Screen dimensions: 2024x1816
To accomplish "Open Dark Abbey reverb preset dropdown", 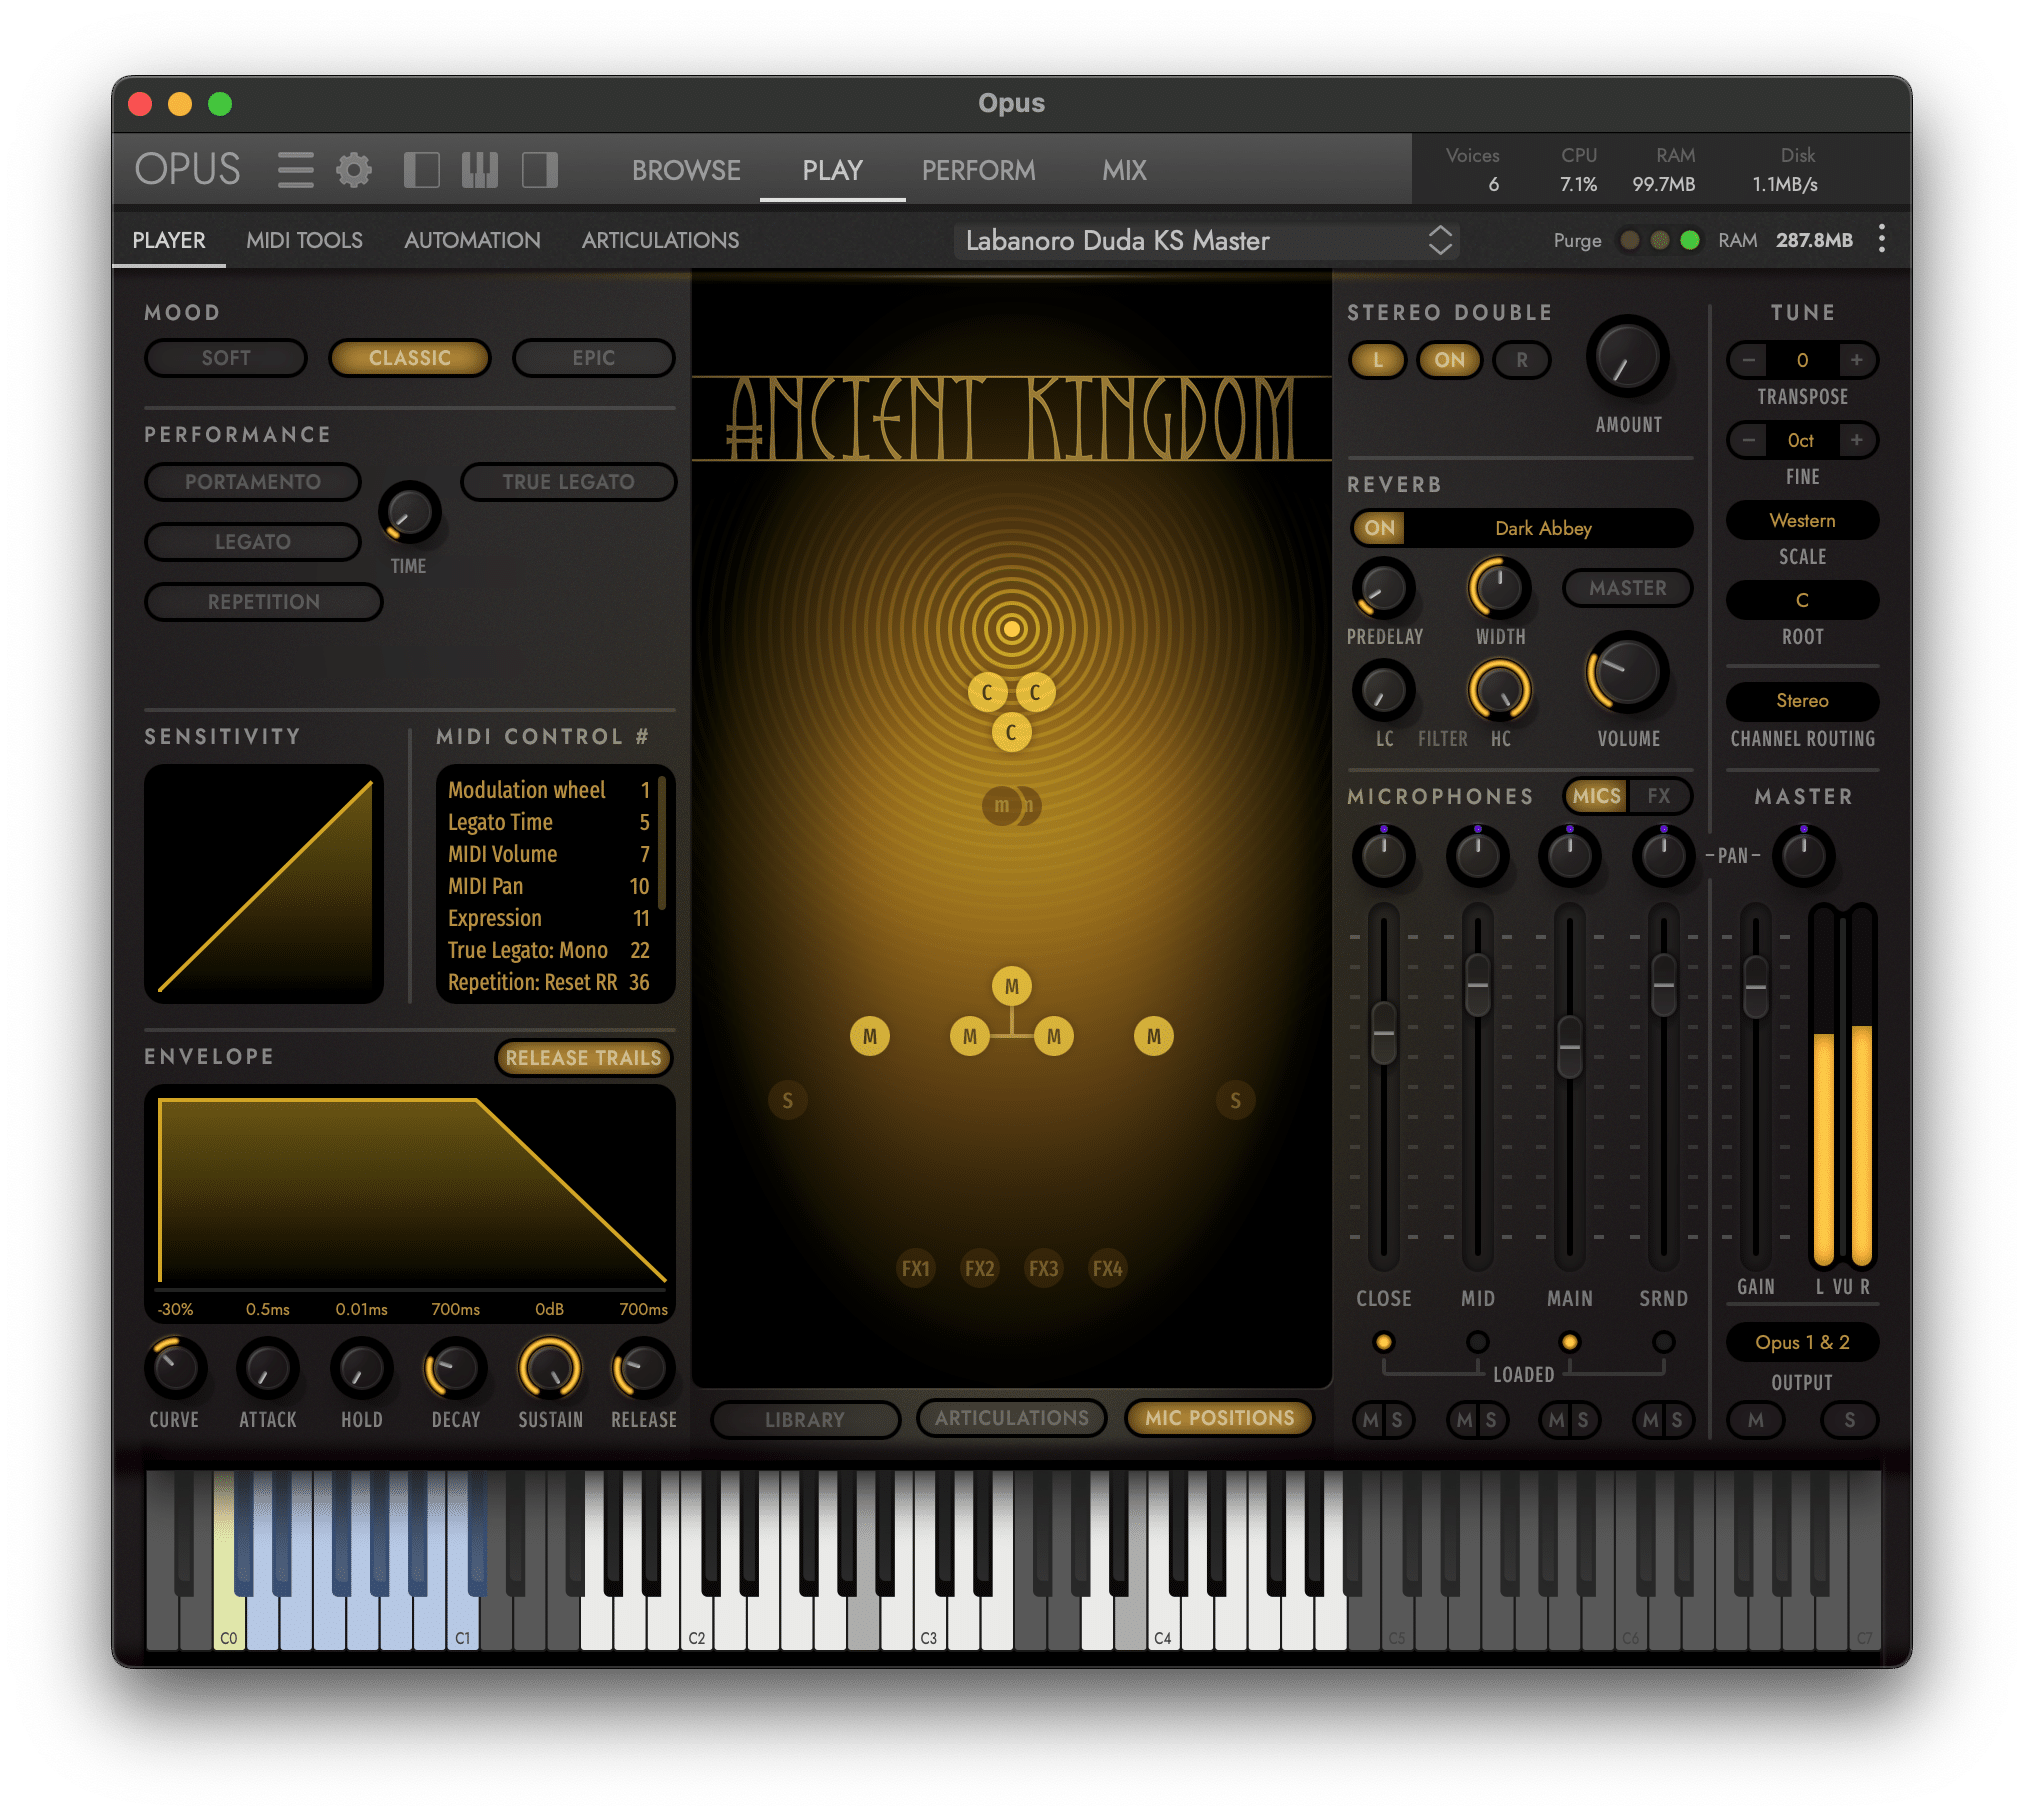I will pos(1543,528).
